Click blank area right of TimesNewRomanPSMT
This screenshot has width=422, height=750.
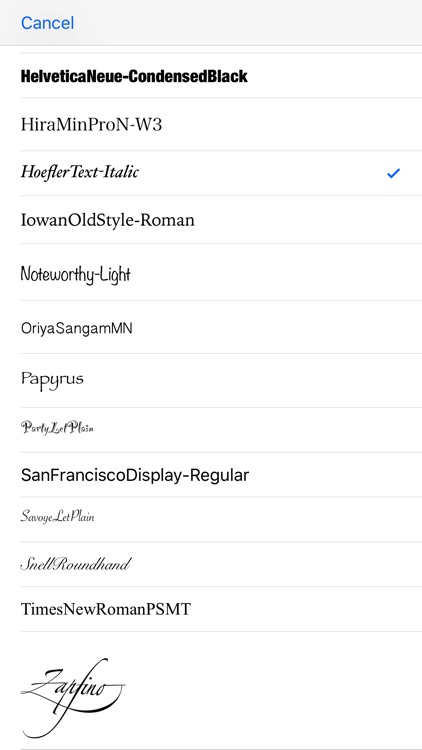click(306, 609)
